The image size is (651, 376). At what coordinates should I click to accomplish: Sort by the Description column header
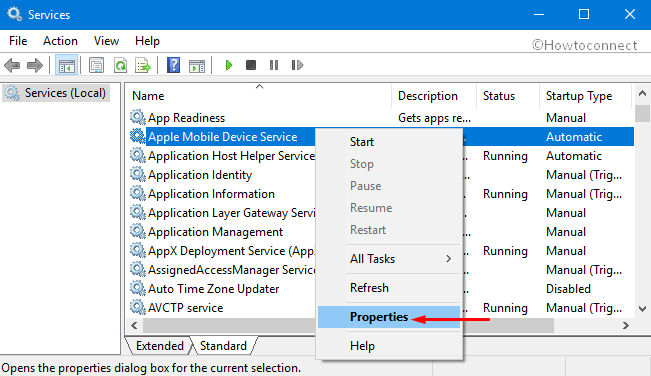pyautogui.click(x=434, y=96)
